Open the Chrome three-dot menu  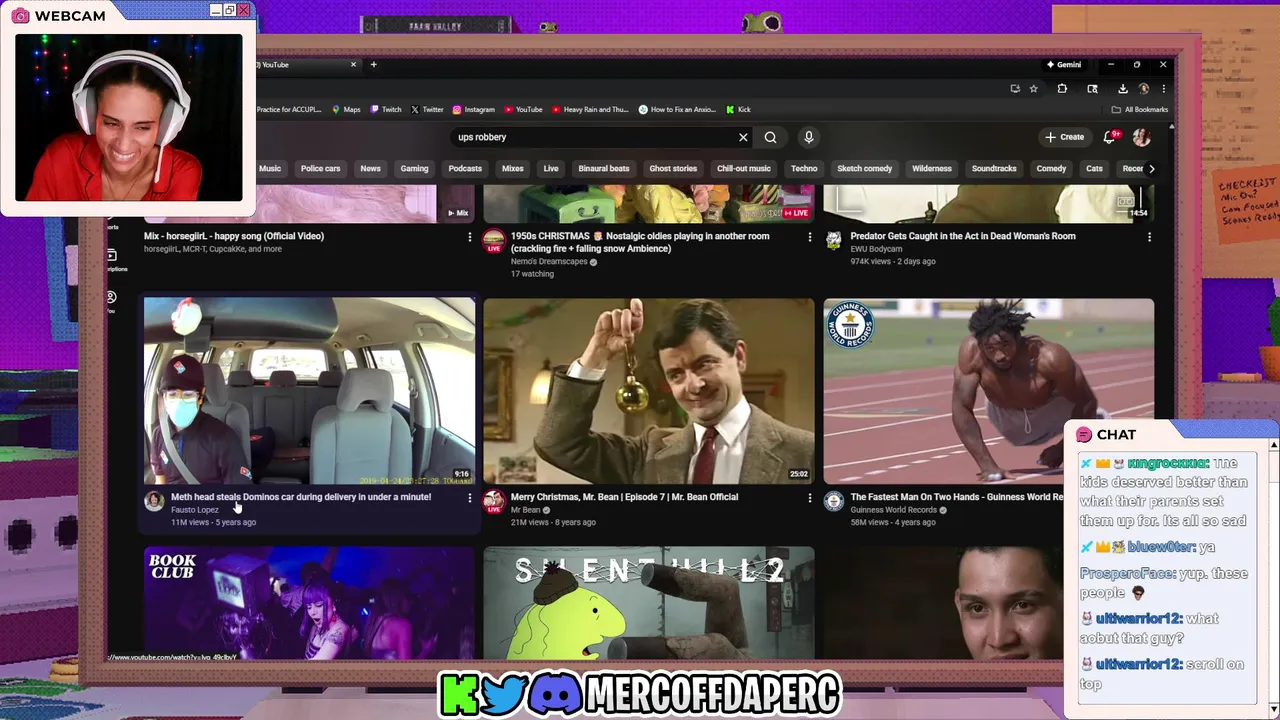[x=1163, y=89]
